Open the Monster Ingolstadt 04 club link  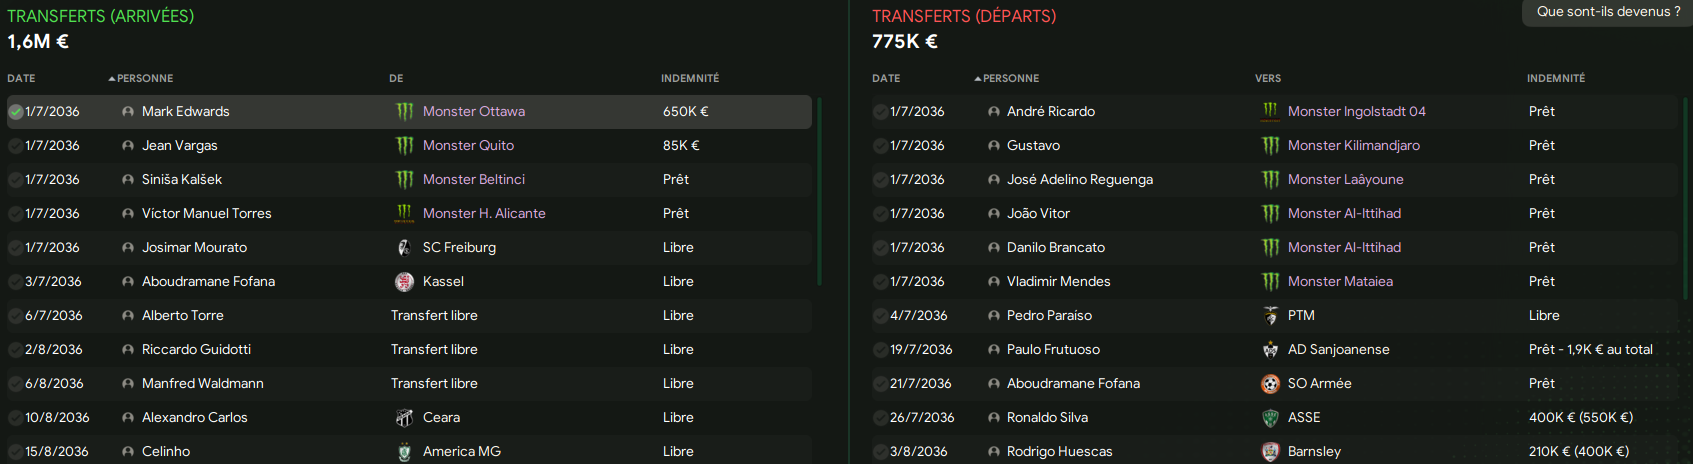[x=1357, y=112]
